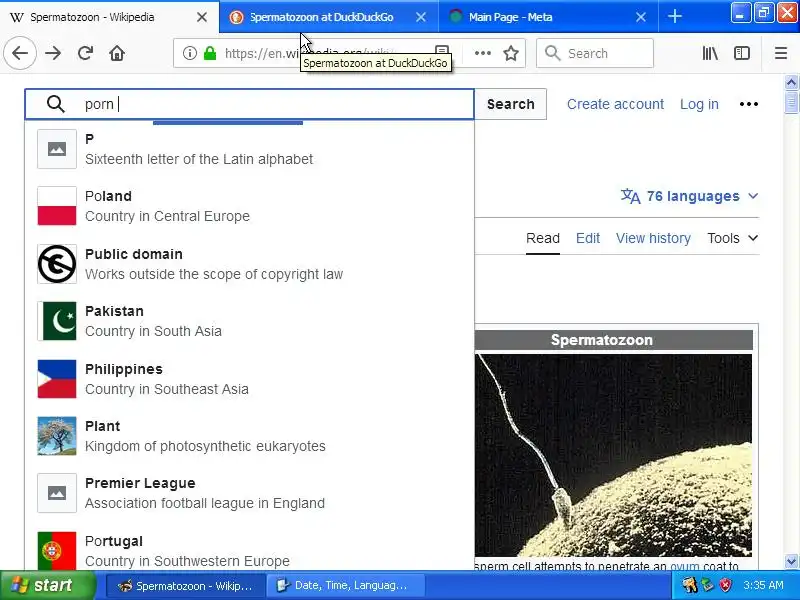
Task: Click the placeholder image for P
Action: coord(57,149)
